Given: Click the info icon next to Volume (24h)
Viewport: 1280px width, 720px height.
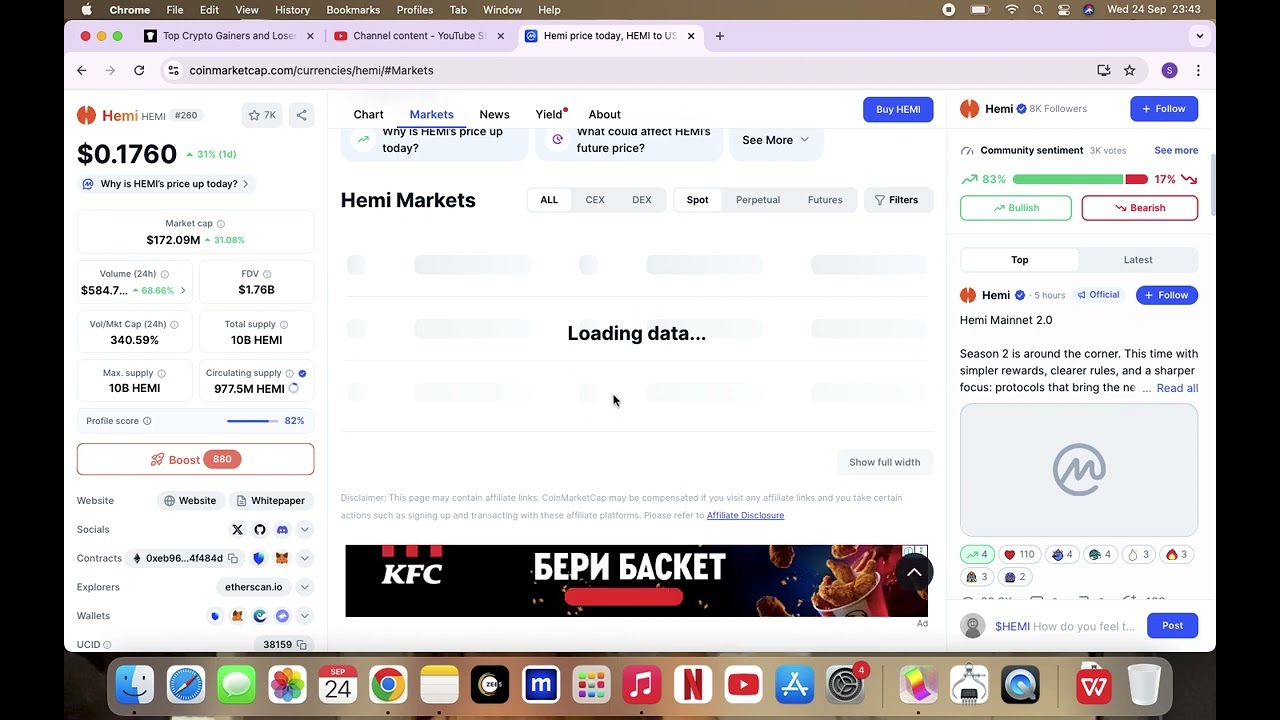Looking at the screenshot, I should tap(165, 274).
